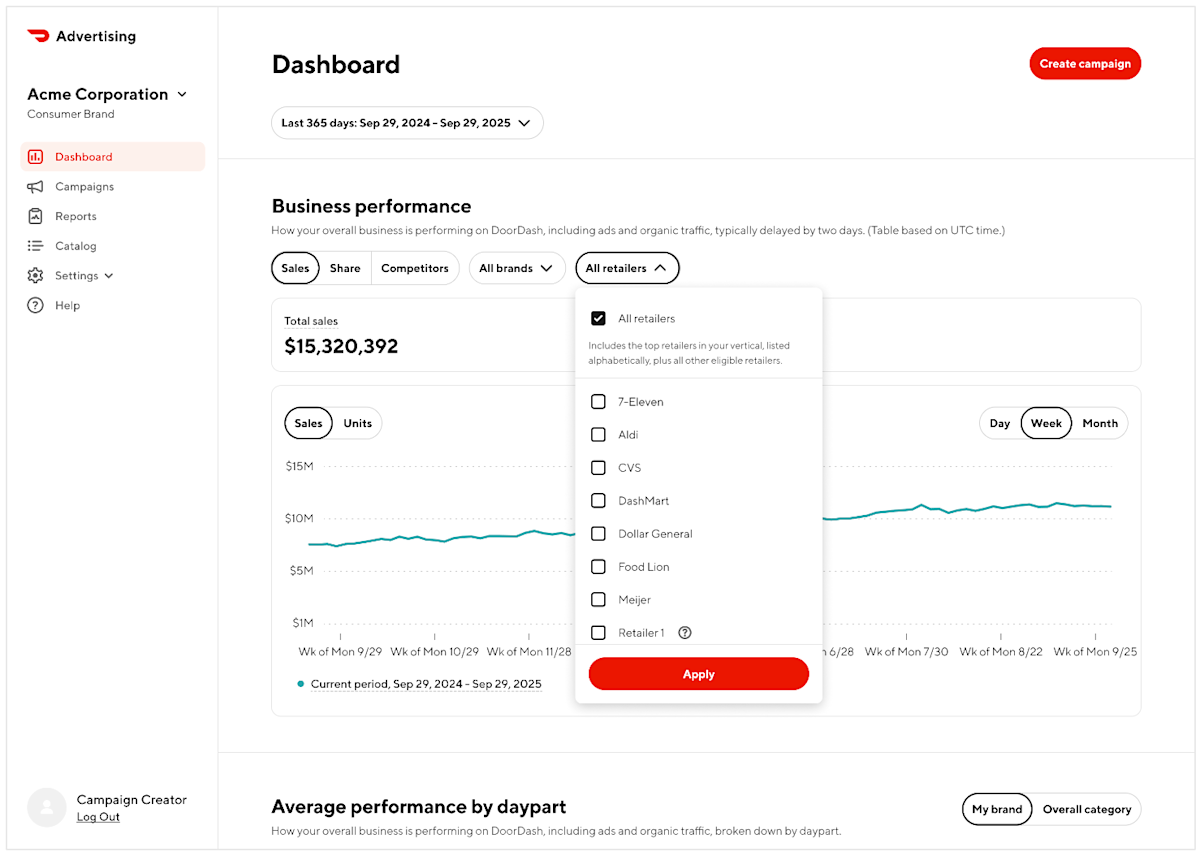This screenshot has width=1200, height=856.
Task: Click the Wk of Mon 8/22 axis label
Action: coord(1001,651)
